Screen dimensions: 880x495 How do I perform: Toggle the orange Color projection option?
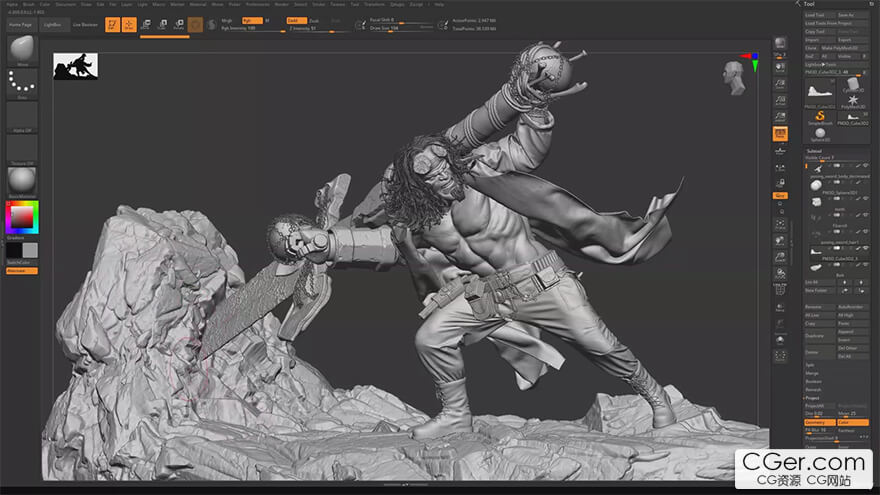852,422
